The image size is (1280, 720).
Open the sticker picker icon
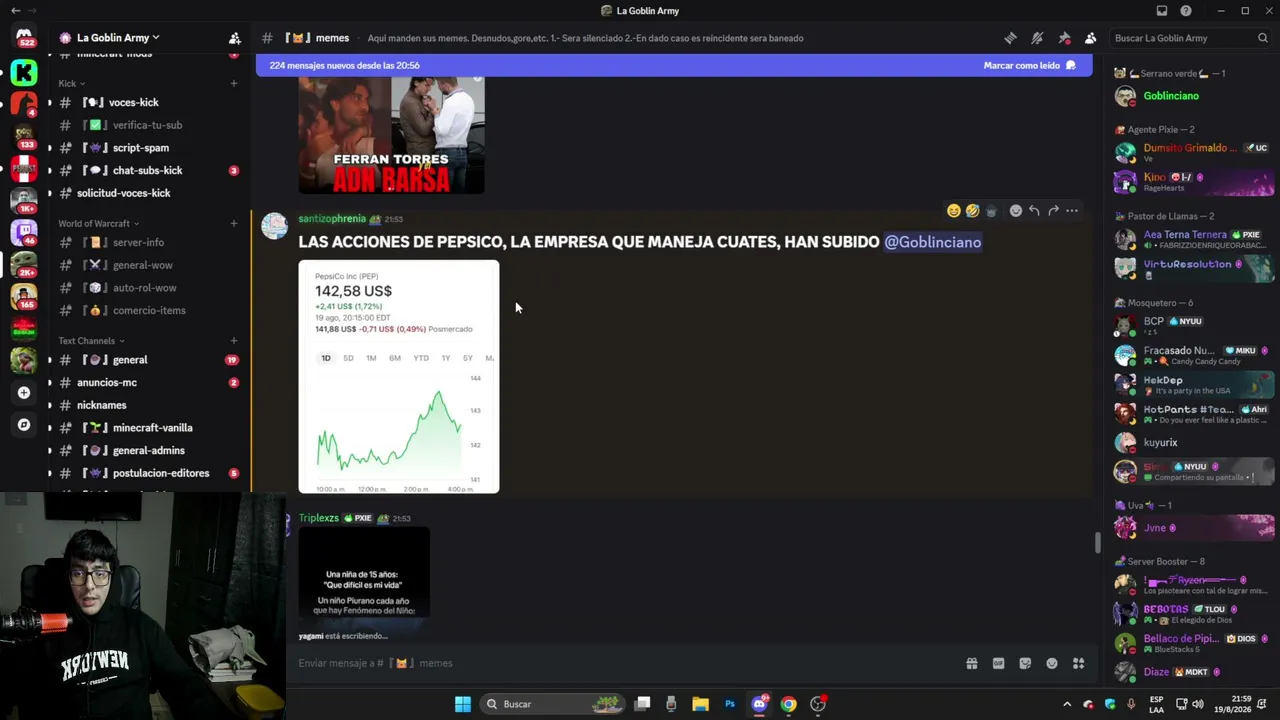[x=1025, y=663]
